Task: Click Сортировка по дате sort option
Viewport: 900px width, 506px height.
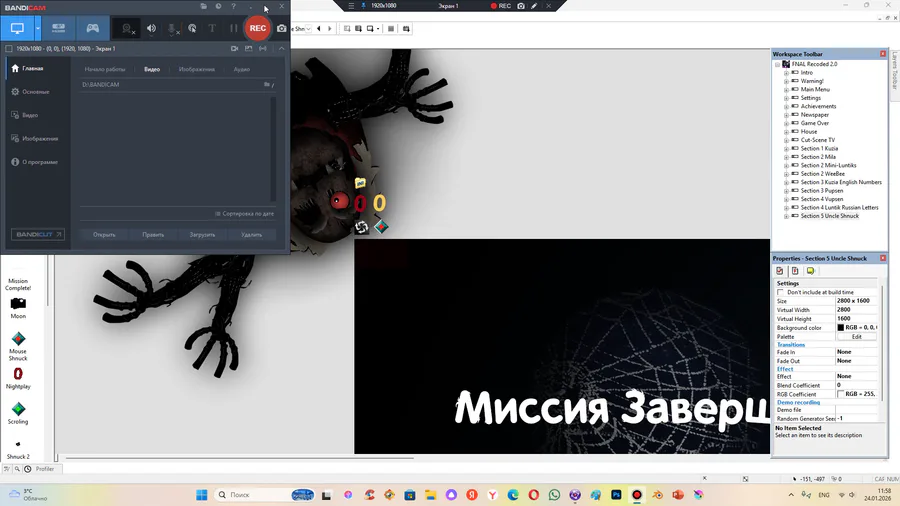Action: pyautogui.click(x=245, y=213)
